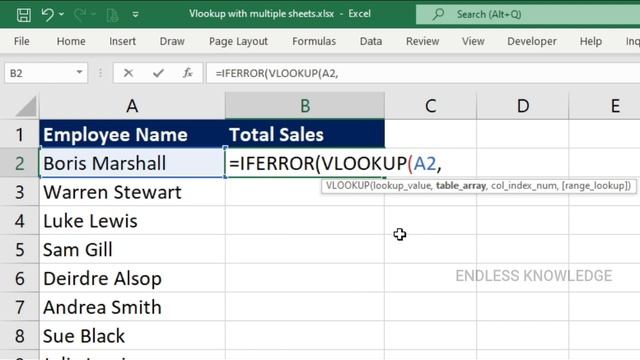Switch to the View tab
Viewport: 640px width, 360px height.
pos(473,41)
